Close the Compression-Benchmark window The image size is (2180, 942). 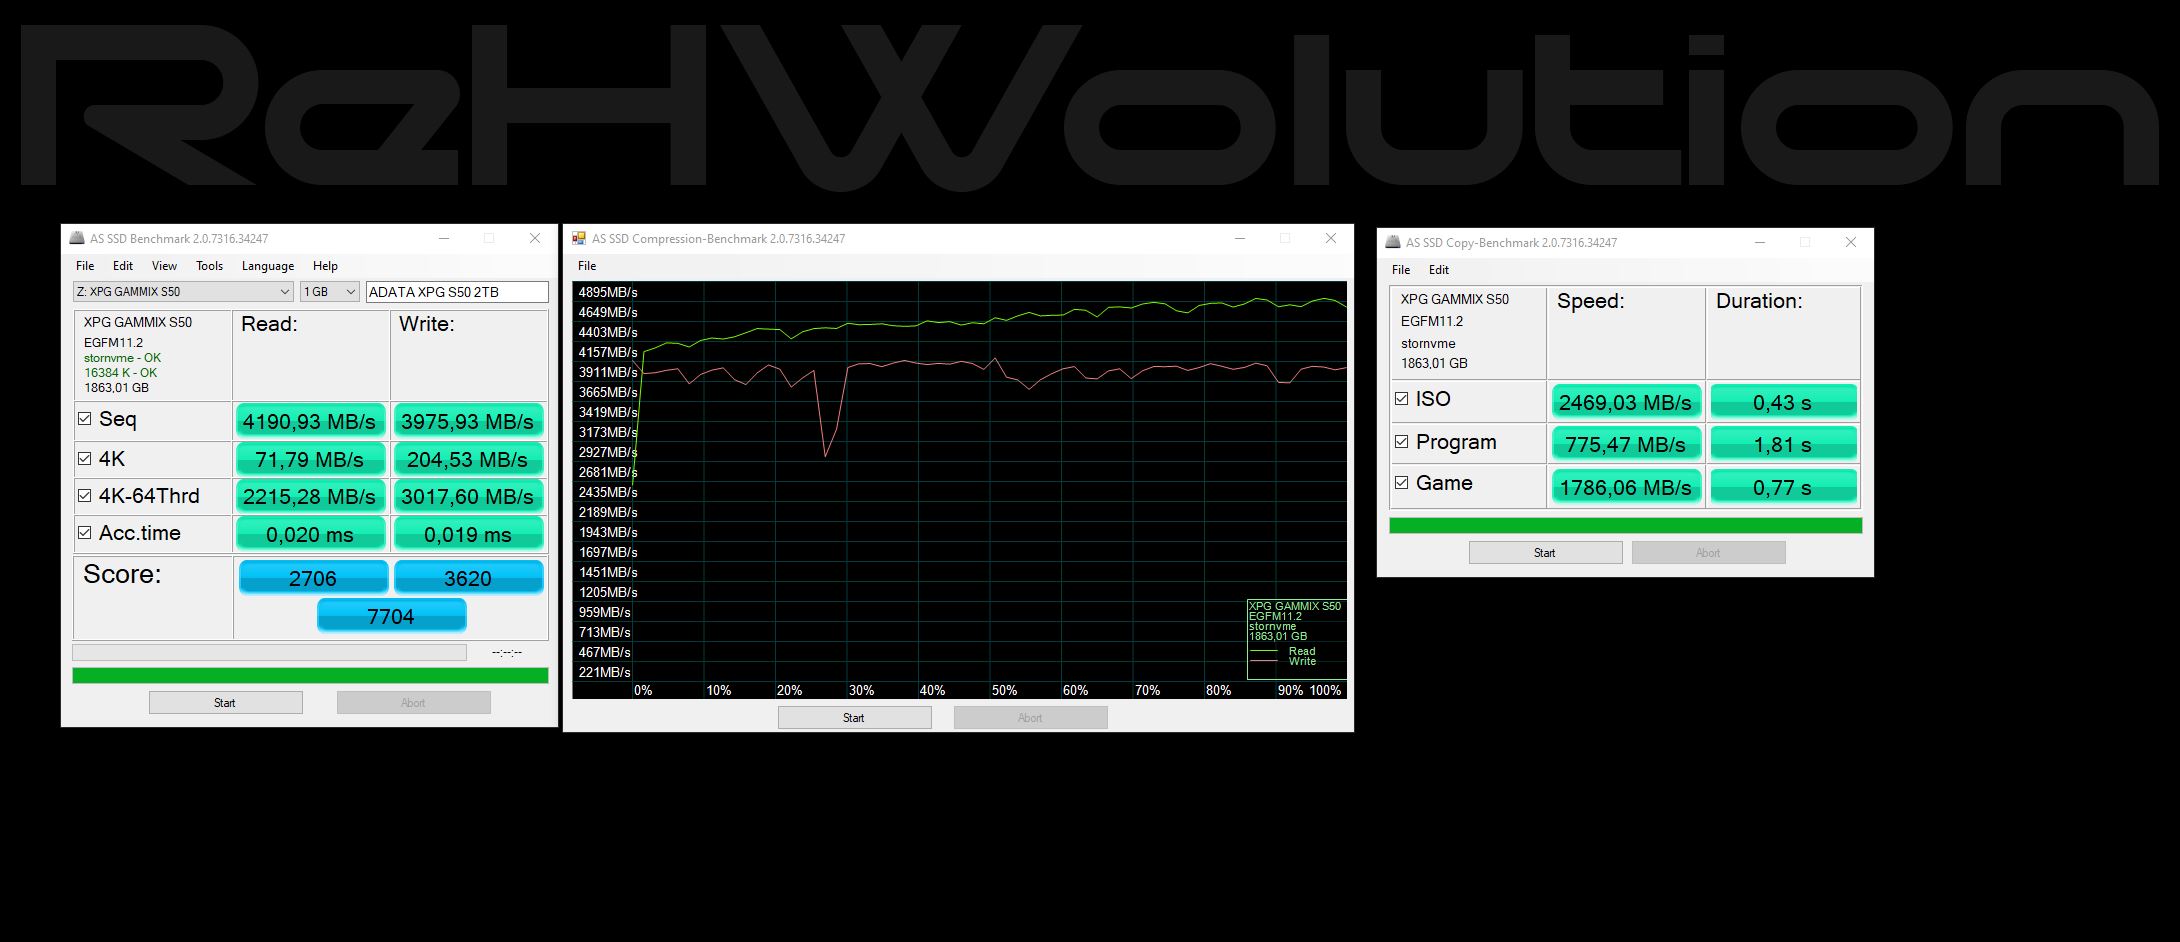[x=1330, y=238]
